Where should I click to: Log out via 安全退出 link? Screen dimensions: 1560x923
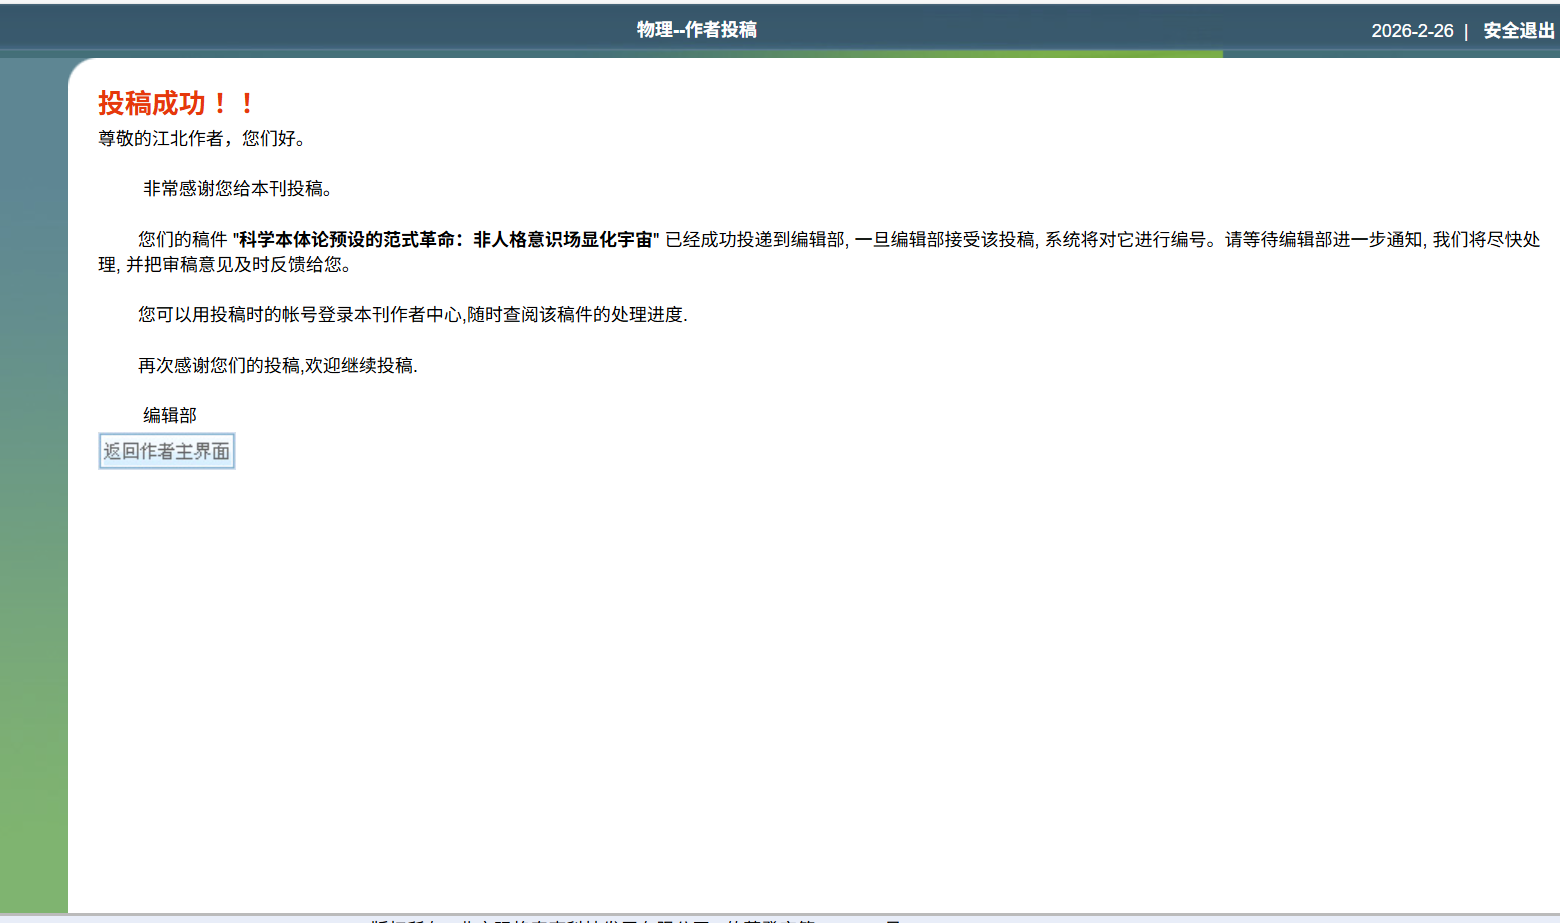[1518, 31]
